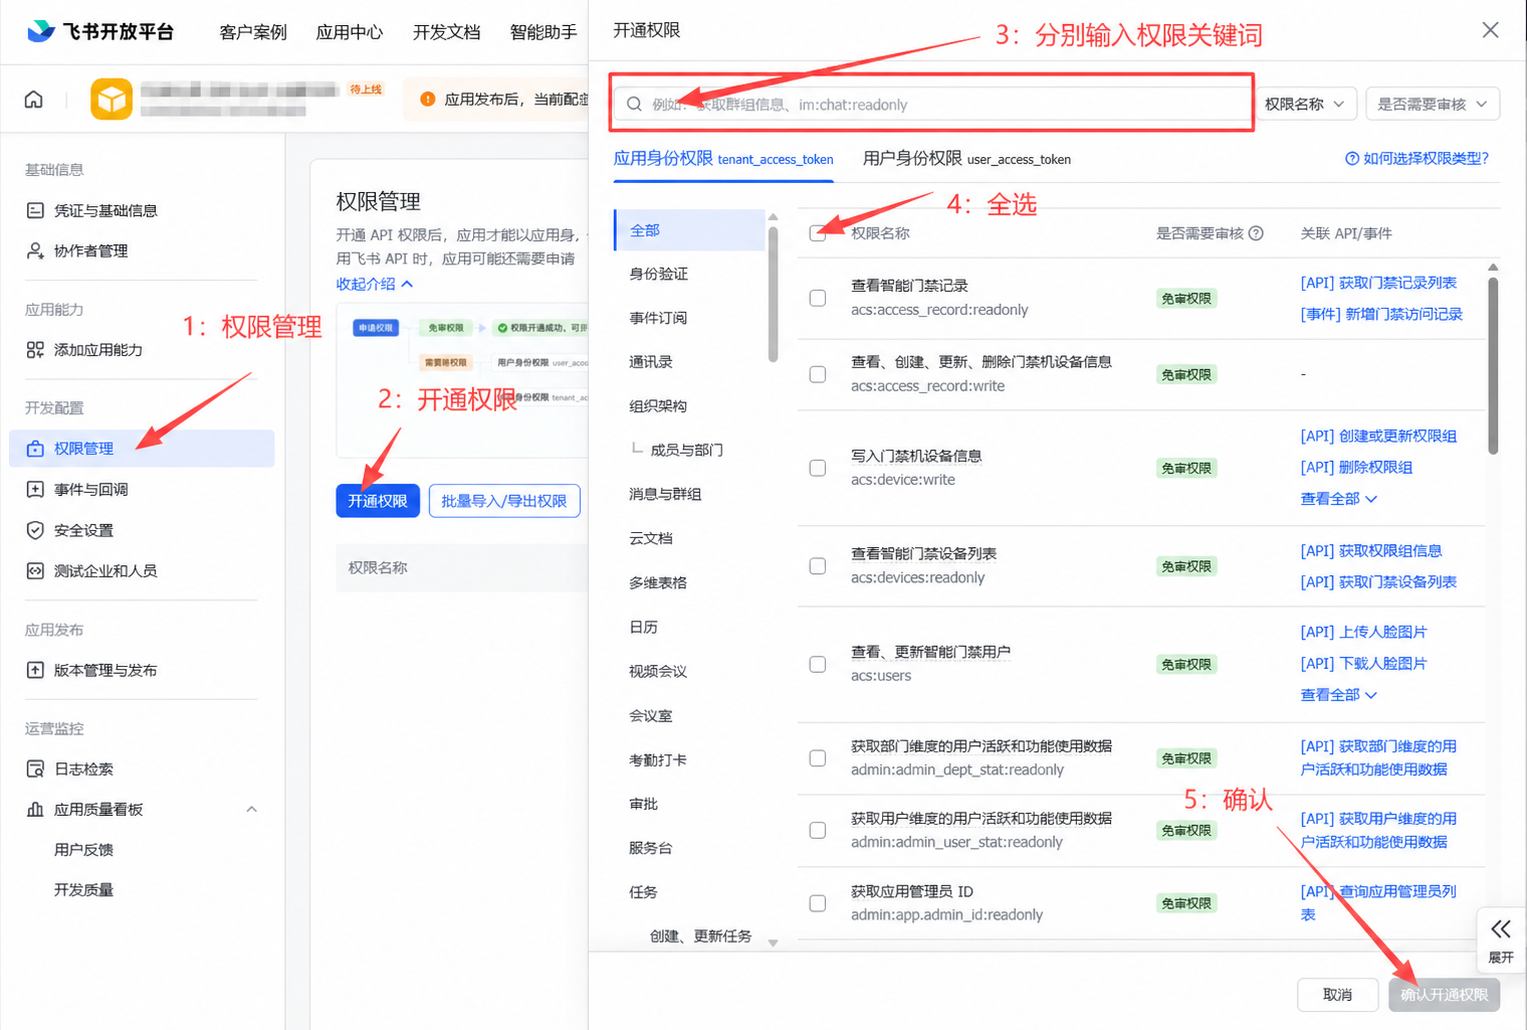Close the 开通权限 panel
This screenshot has width=1527, height=1030.
[1490, 30]
